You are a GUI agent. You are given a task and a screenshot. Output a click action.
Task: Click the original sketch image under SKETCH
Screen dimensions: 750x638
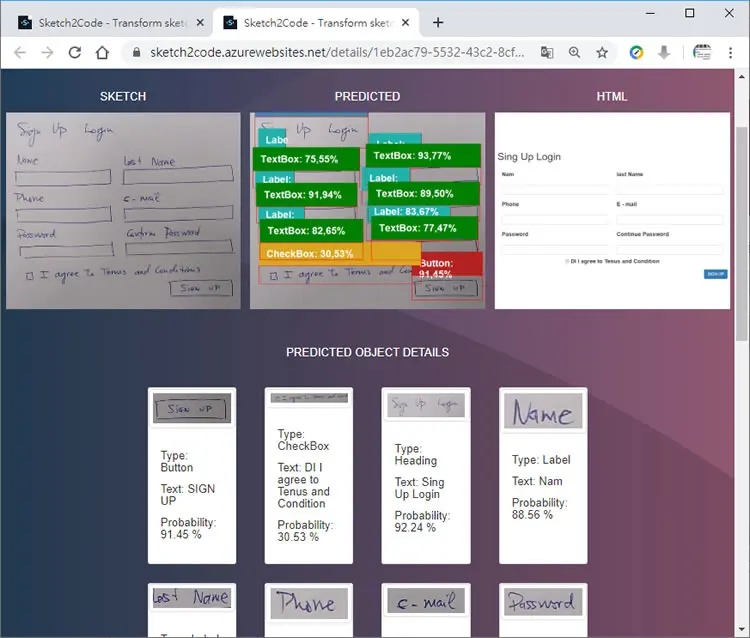point(123,211)
